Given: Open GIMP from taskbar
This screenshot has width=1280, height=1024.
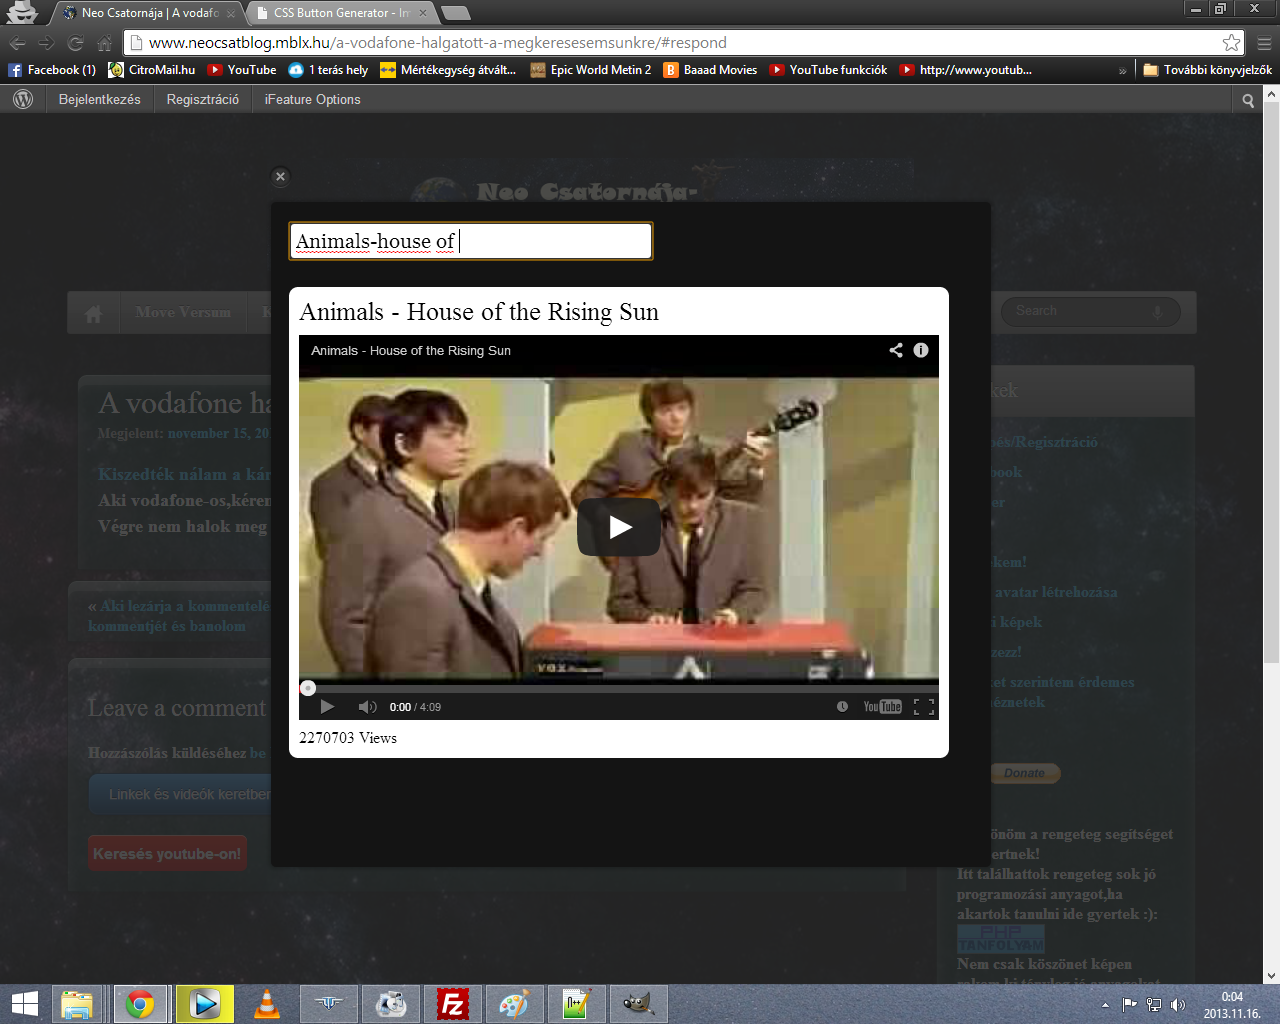Looking at the screenshot, I should [638, 1004].
